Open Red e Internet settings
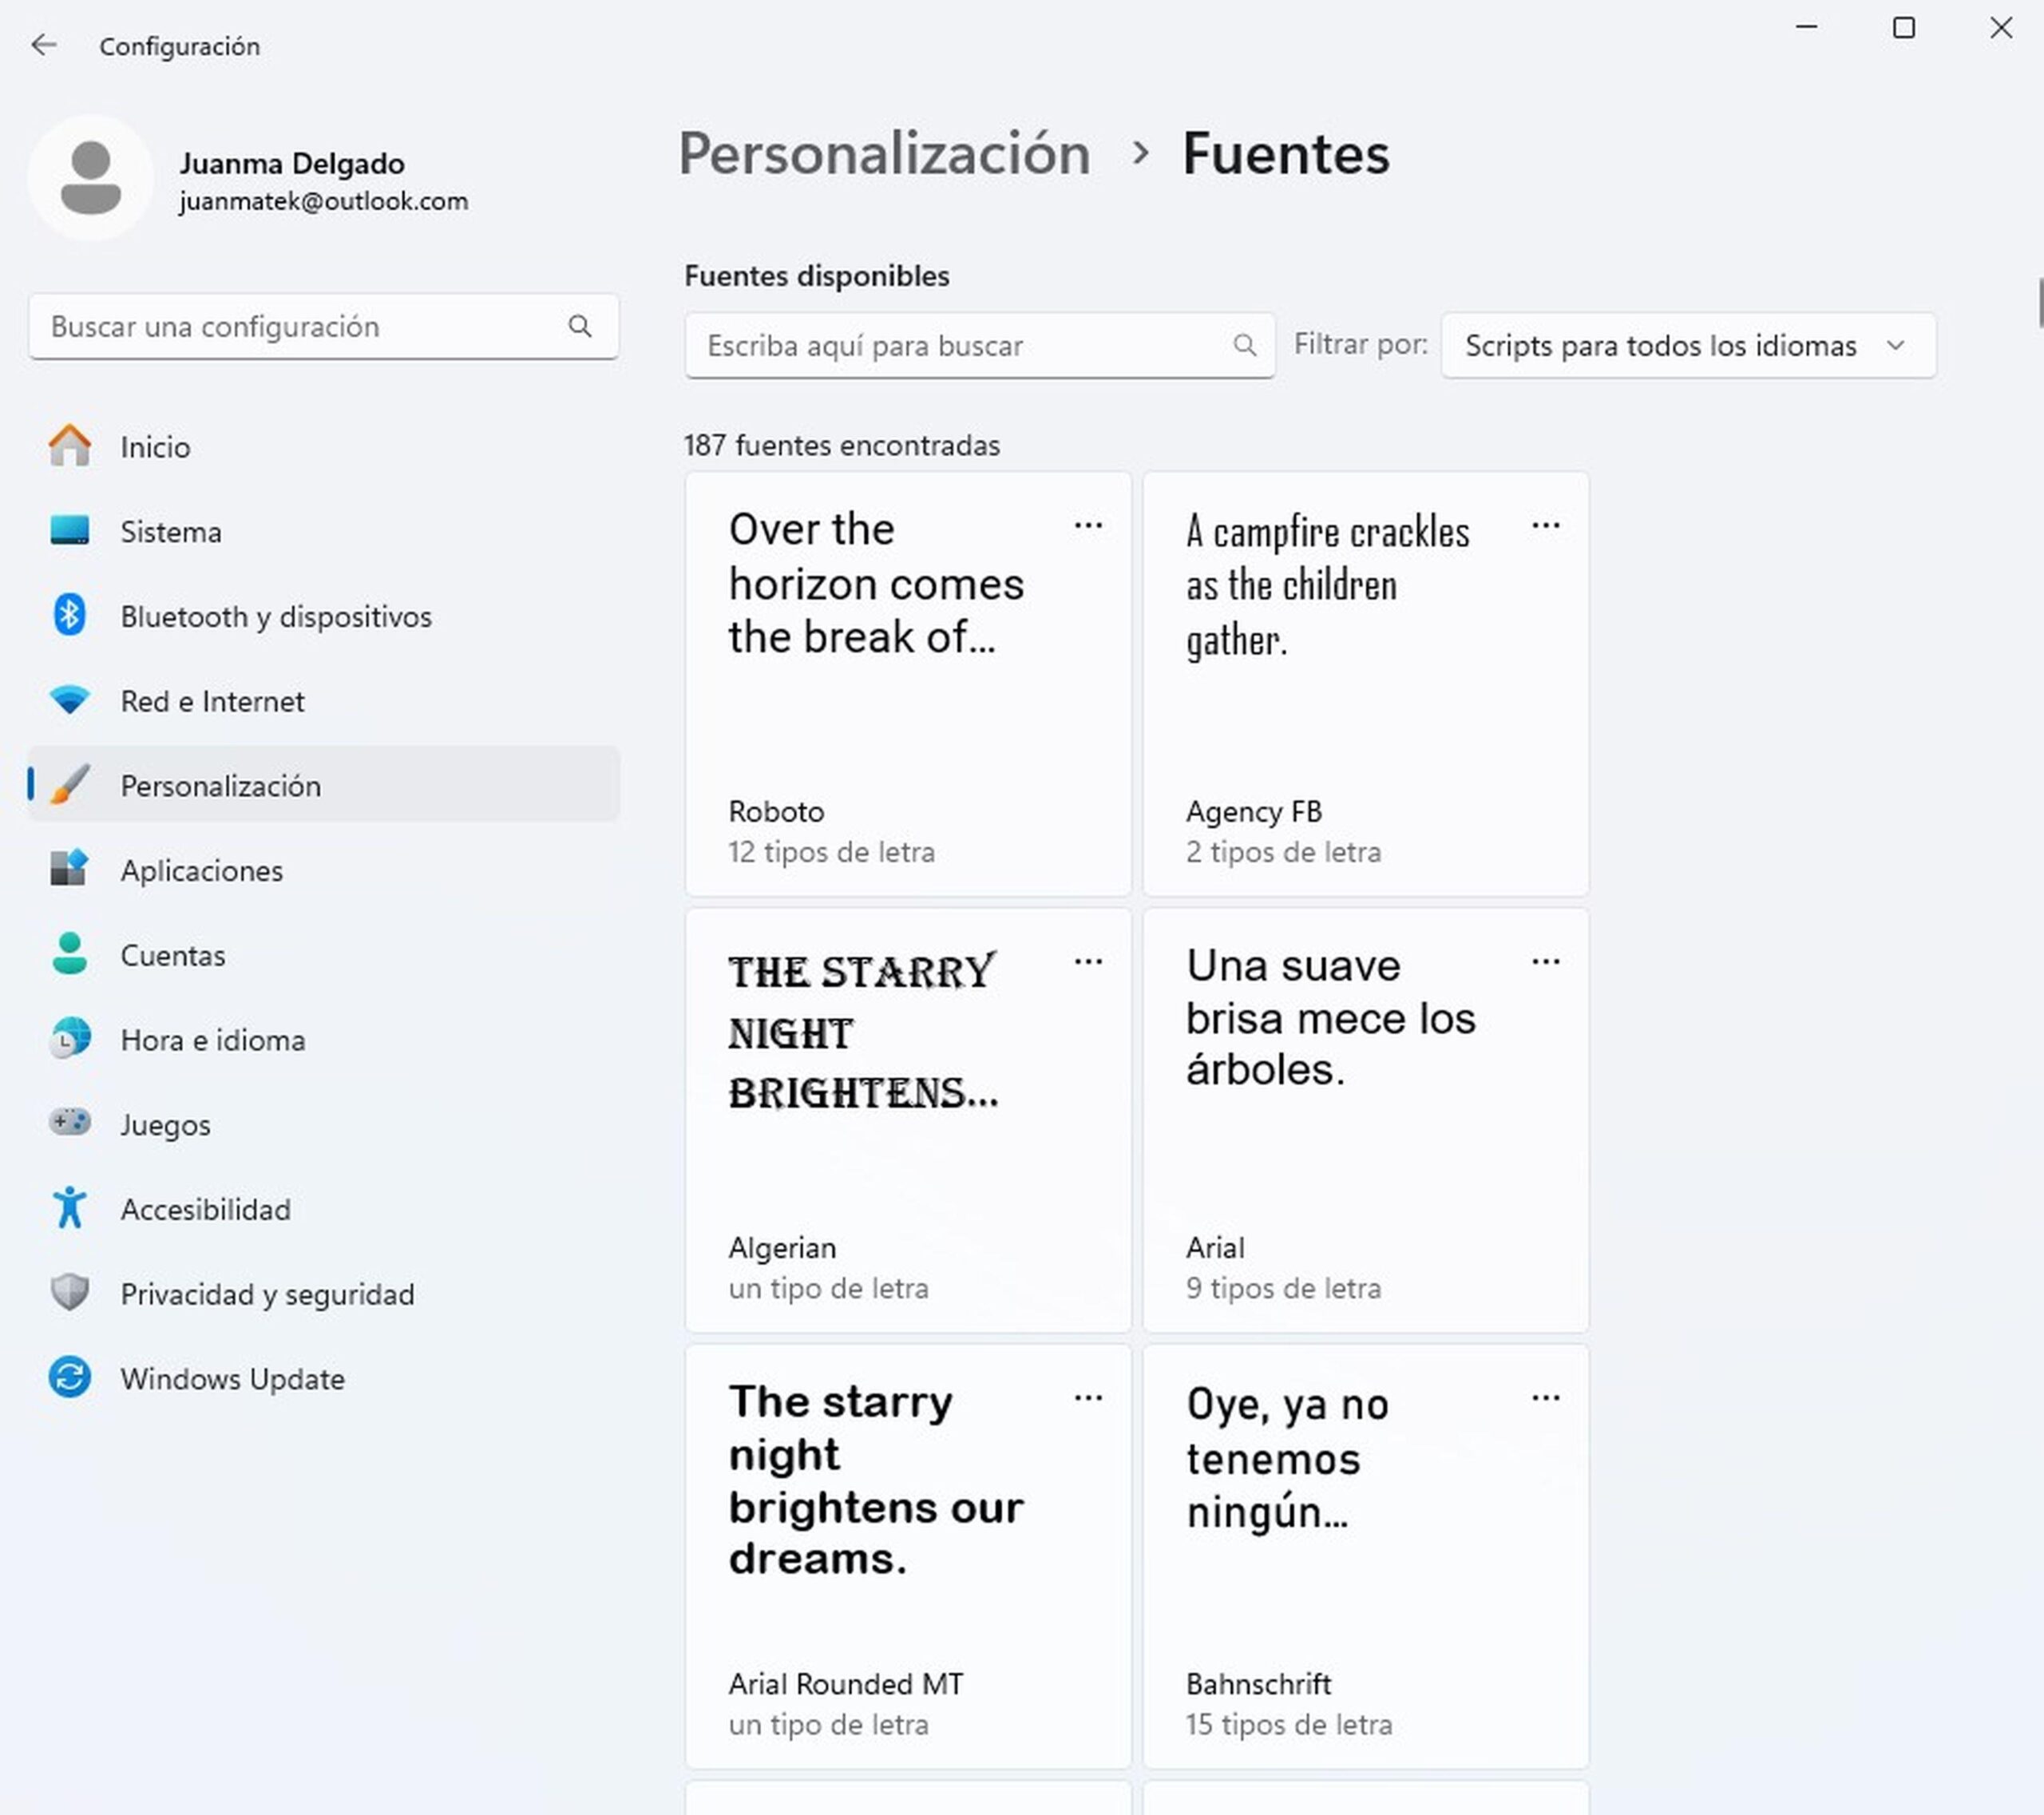2044x1815 pixels. 324,701
